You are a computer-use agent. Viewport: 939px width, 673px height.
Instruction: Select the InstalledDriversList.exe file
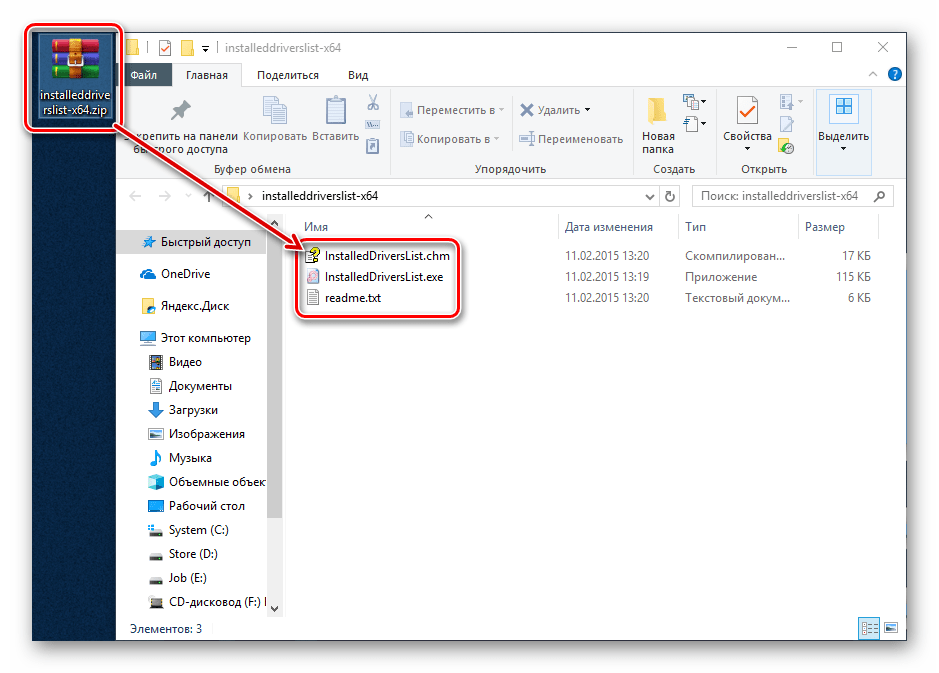pos(374,277)
